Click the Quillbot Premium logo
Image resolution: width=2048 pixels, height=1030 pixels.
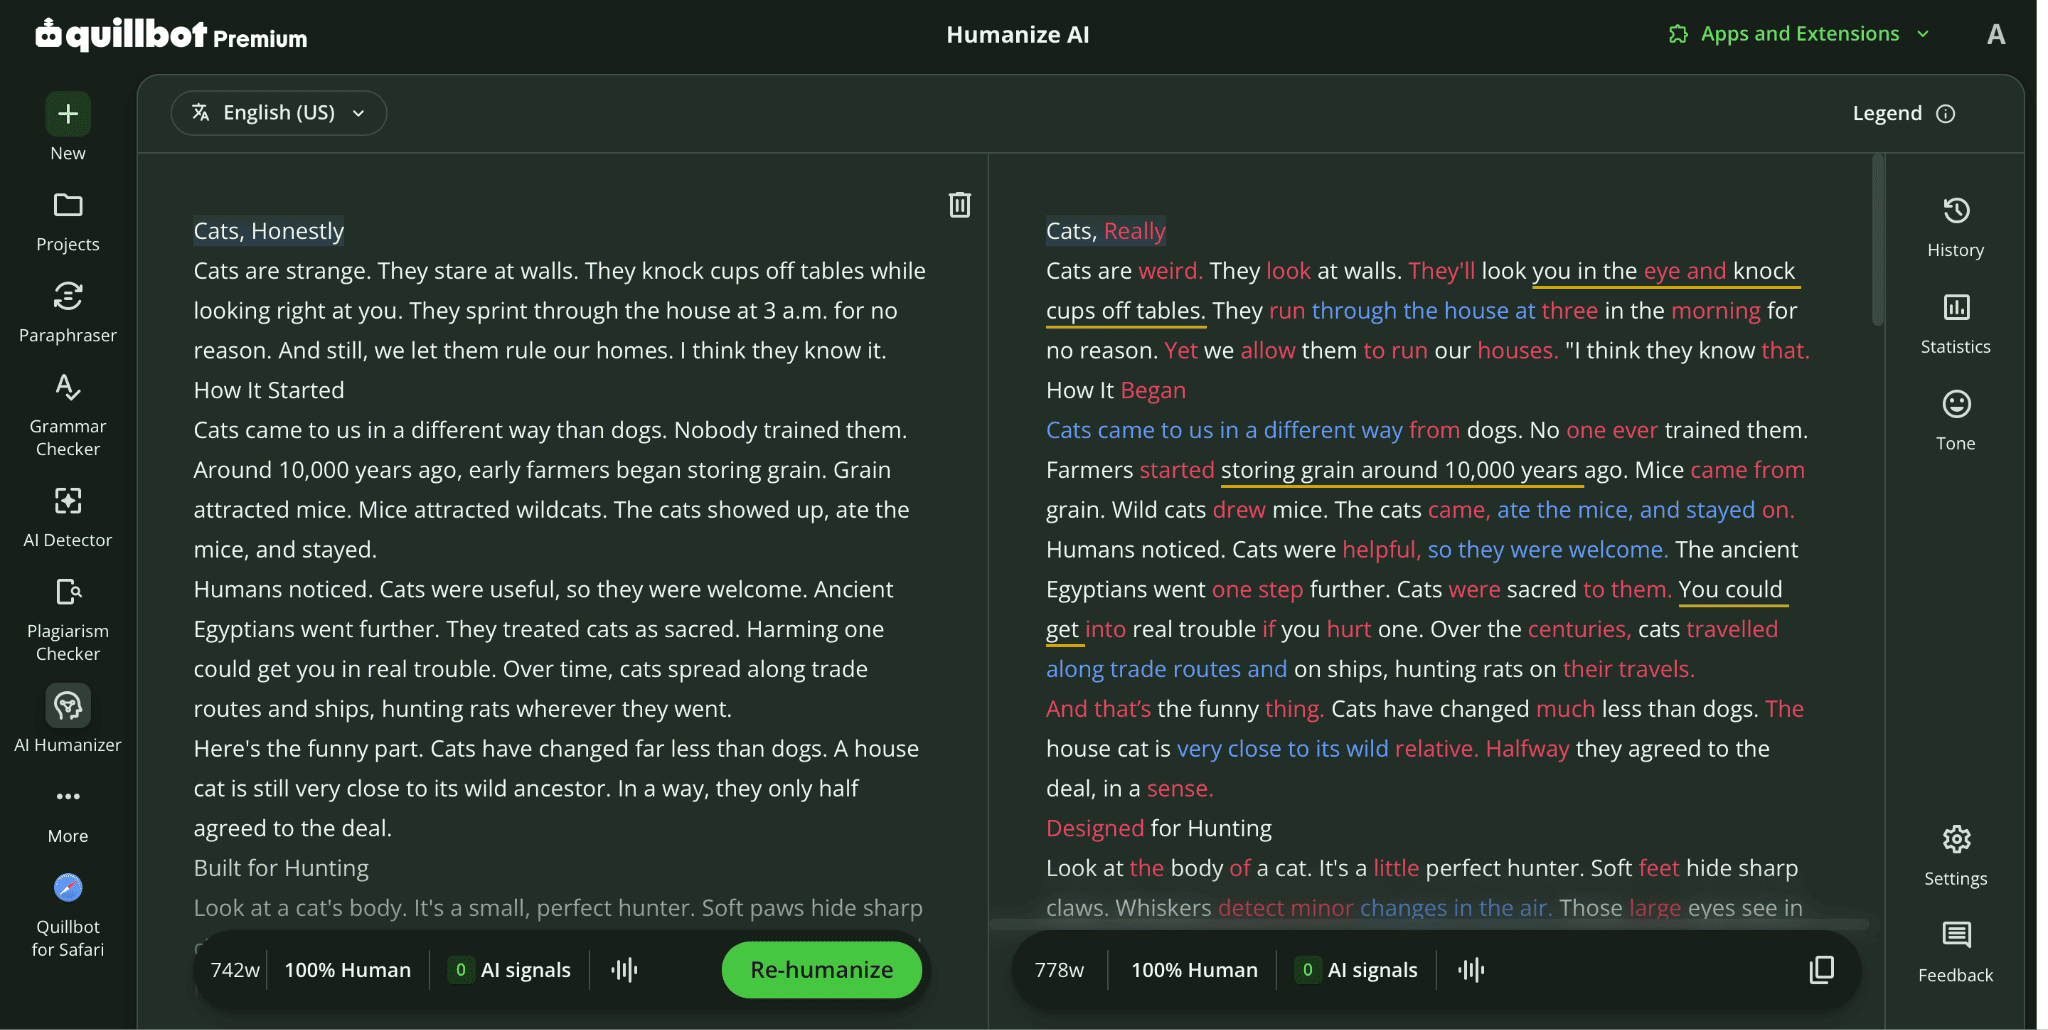(x=171, y=35)
